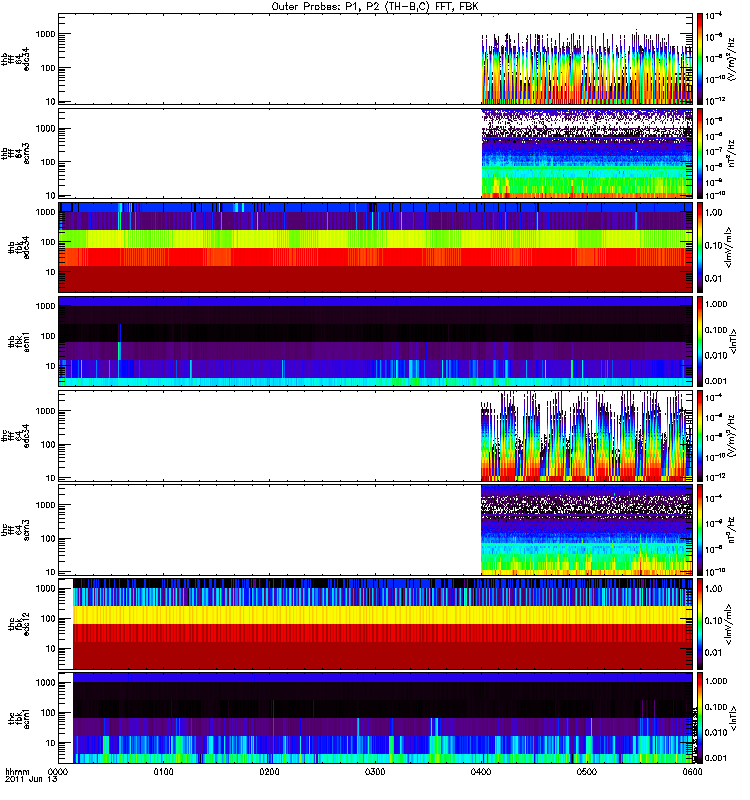
Task: Click '0.10' color bar tick of thc fbk edc12
Action: tap(714, 621)
